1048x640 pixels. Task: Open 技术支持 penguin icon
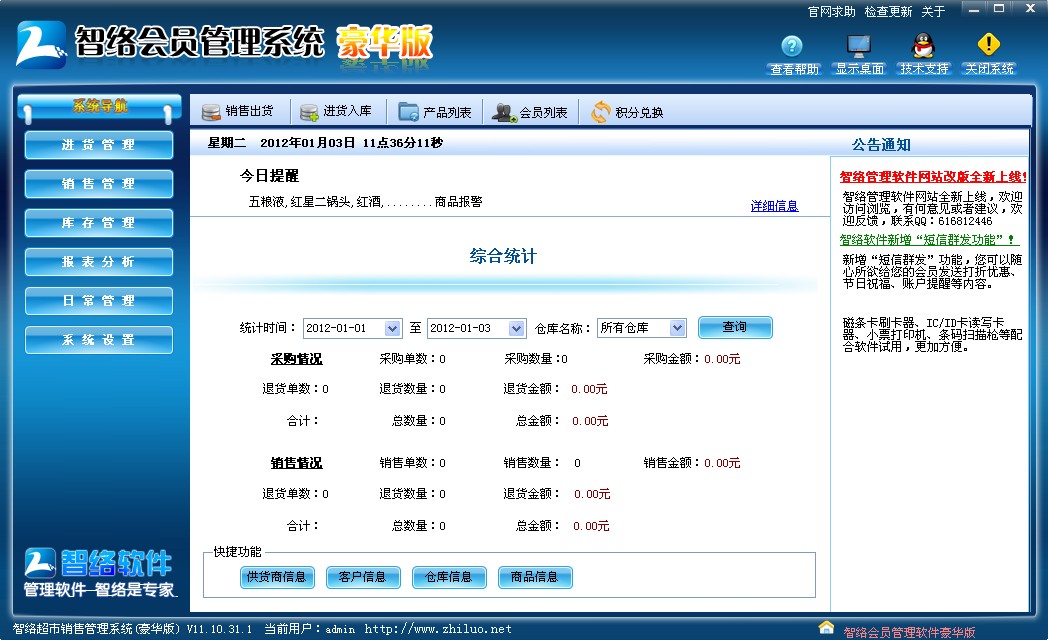click(923, 47)
